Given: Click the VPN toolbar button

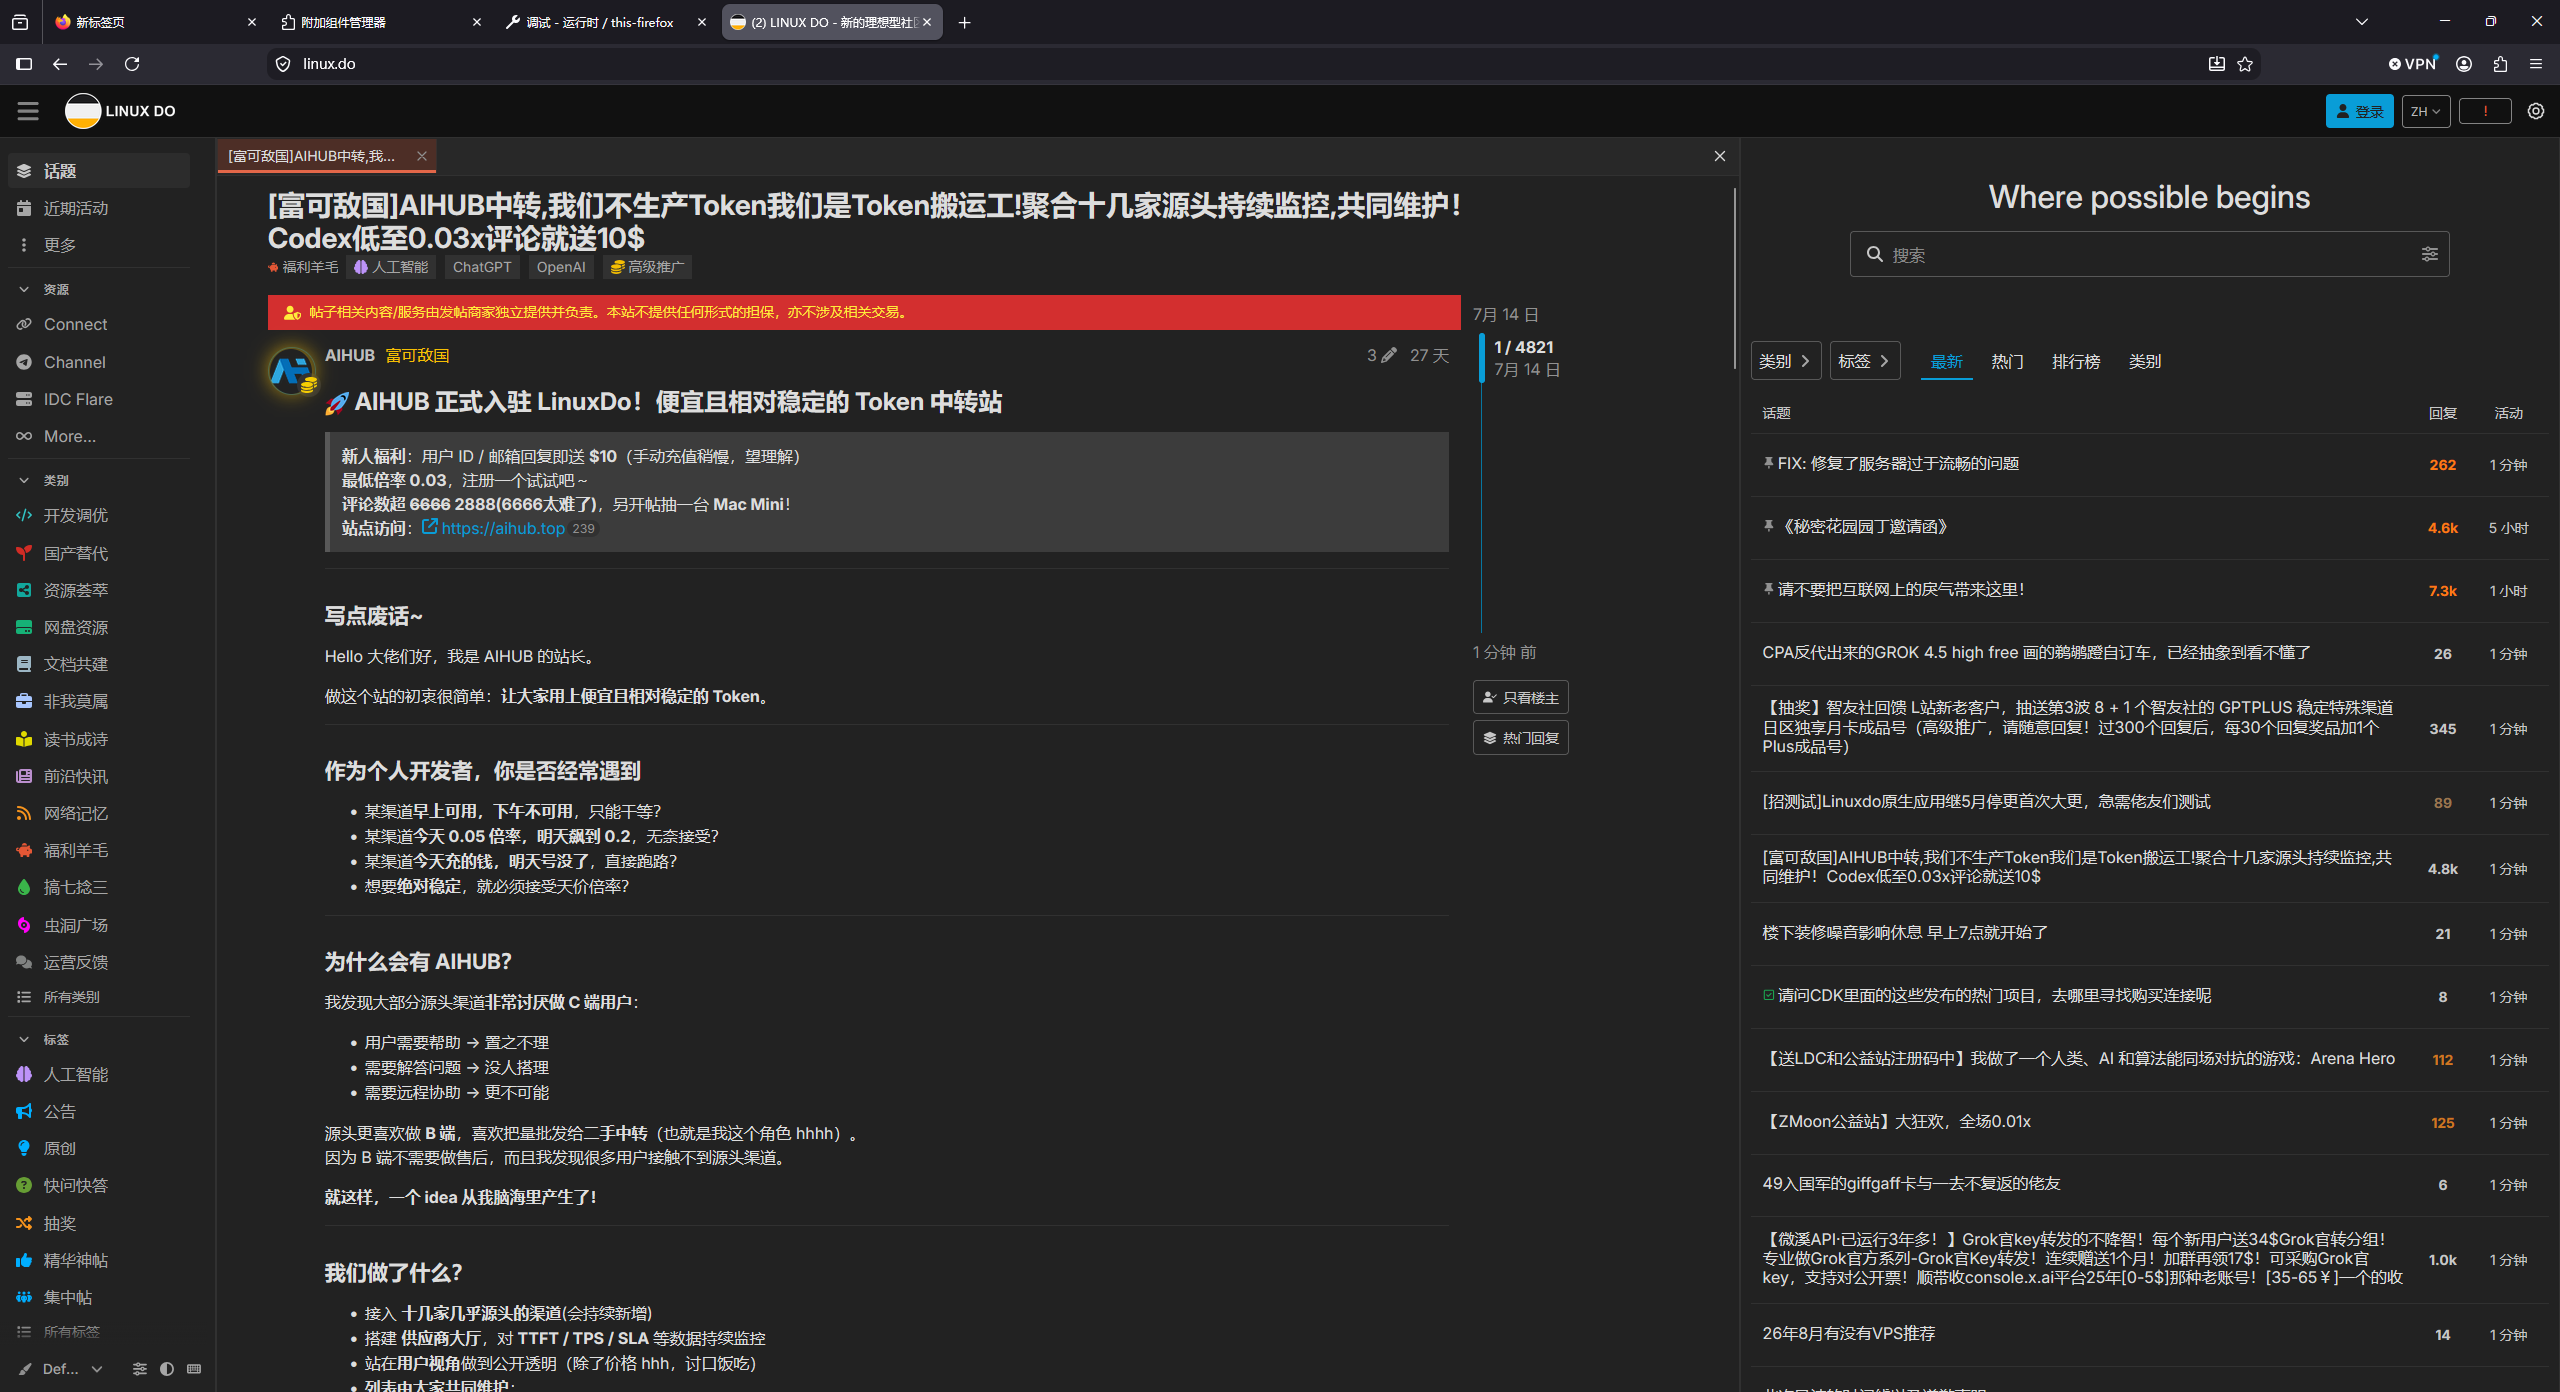Looking at the screenshot, I should [2414, 64].
